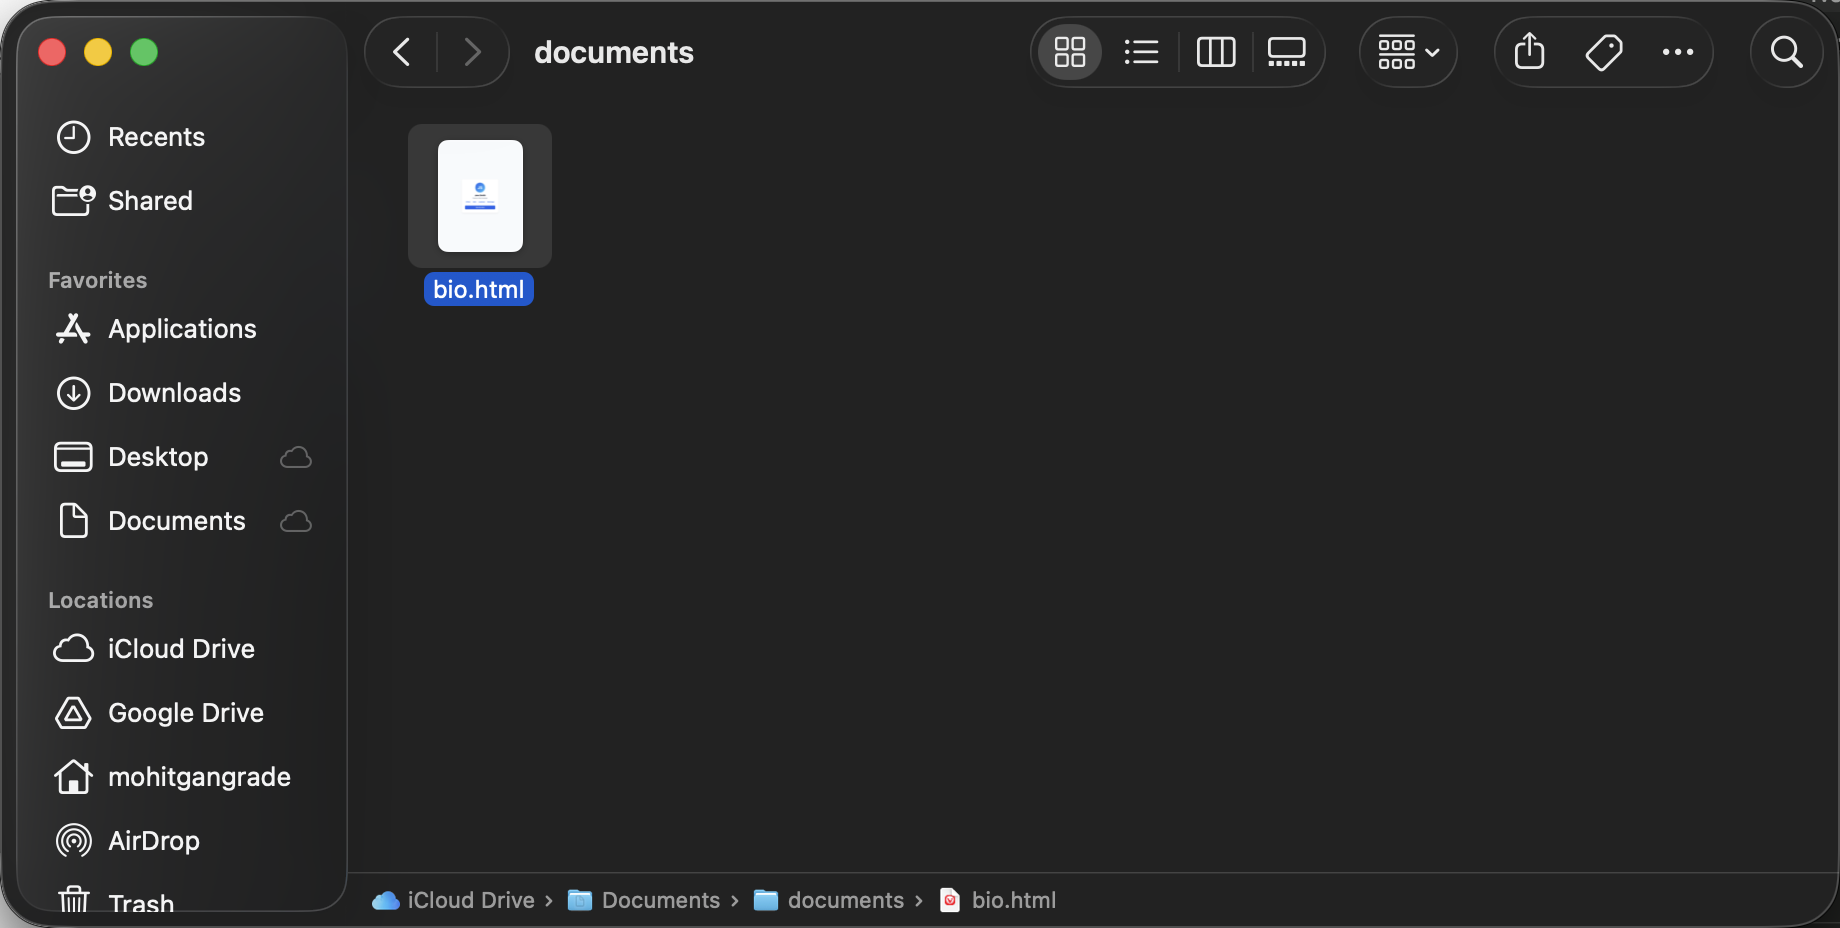Viewport: 1840px width, 928px height.
Task: Go back with the navigation arrow
Action: pyautogui.click(x=401, y=52)
